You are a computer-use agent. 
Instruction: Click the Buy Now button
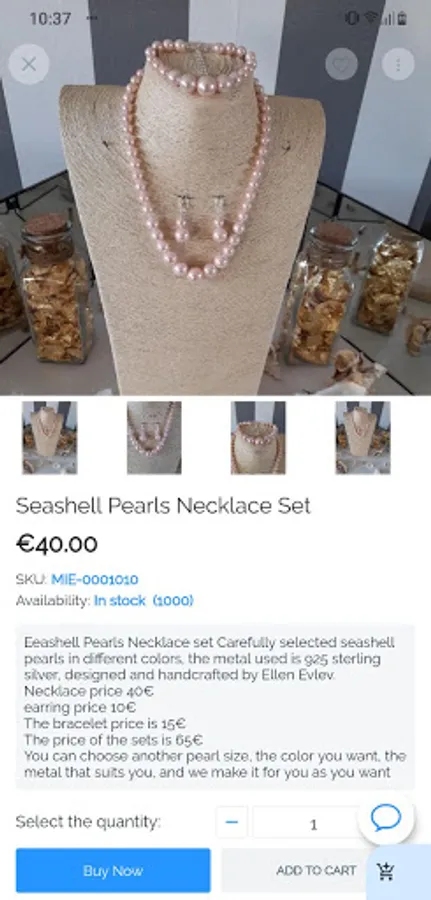click(x=113, y=871)
